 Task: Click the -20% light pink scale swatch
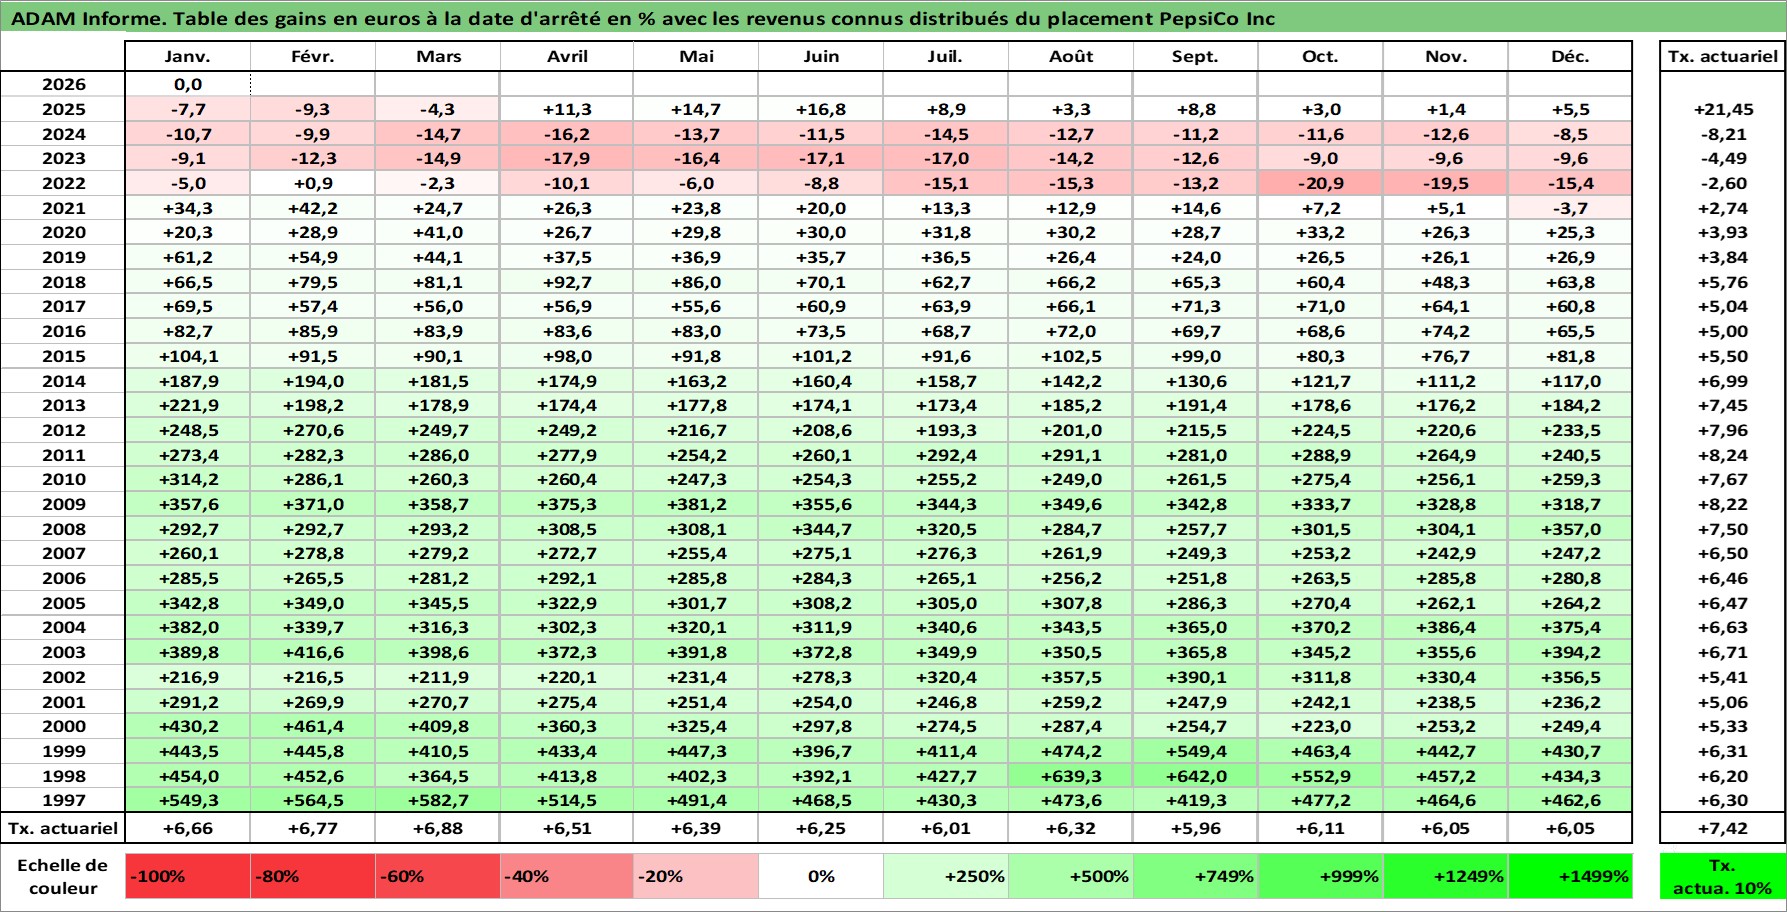(x=696, y=876)
